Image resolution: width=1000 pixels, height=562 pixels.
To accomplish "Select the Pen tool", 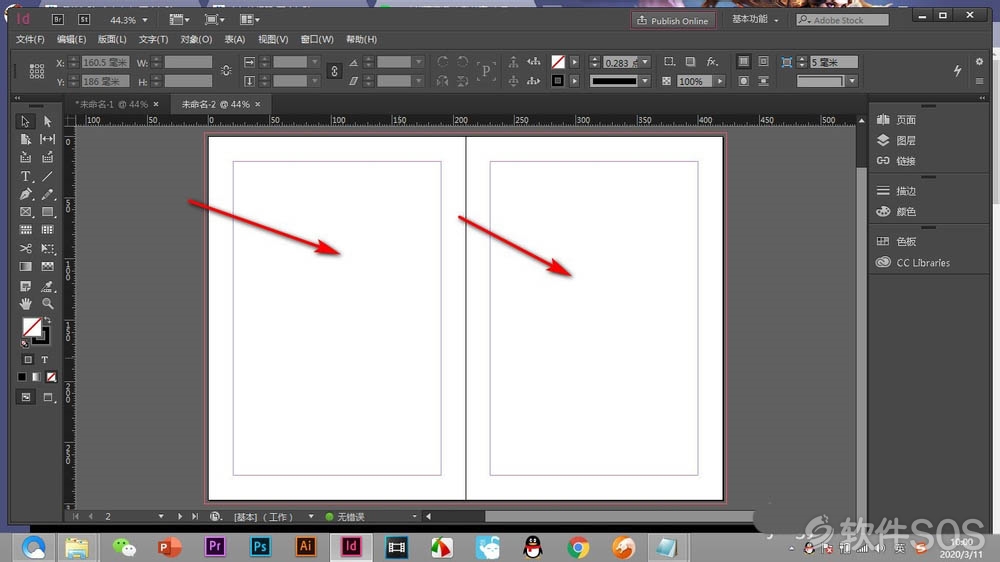I will (26, 194).
